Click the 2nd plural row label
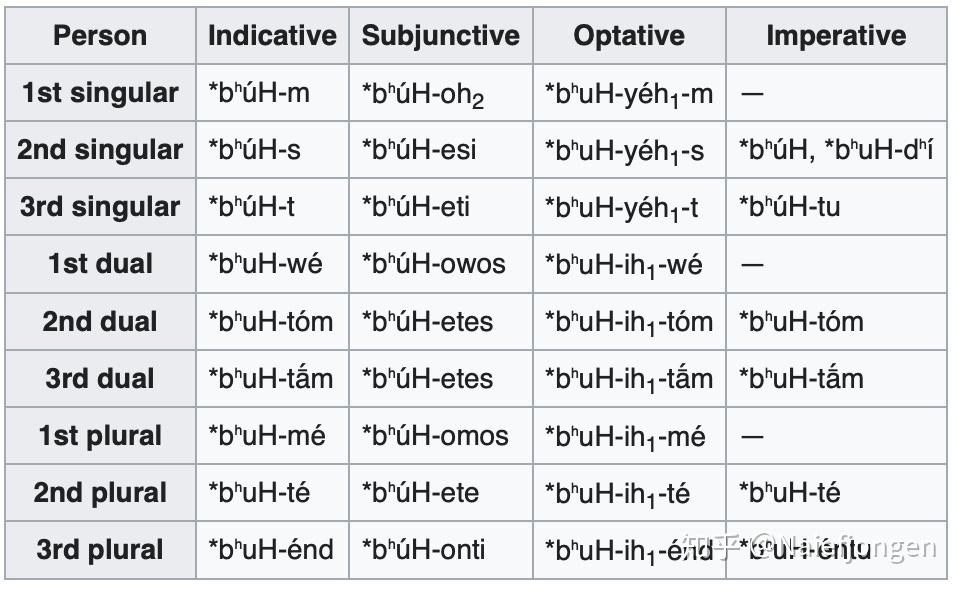The height and width of the screenshot is (590, 962). pos(100,493)
